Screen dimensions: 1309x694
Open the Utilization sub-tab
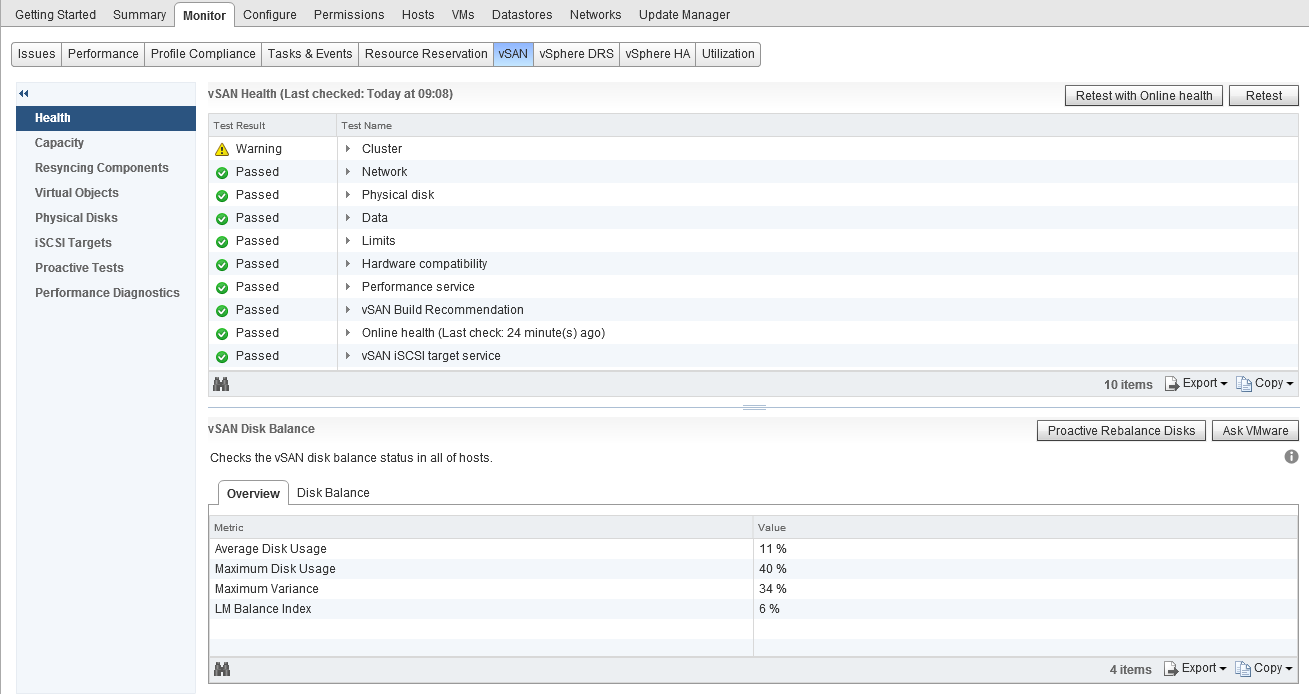tap(728, 54)
